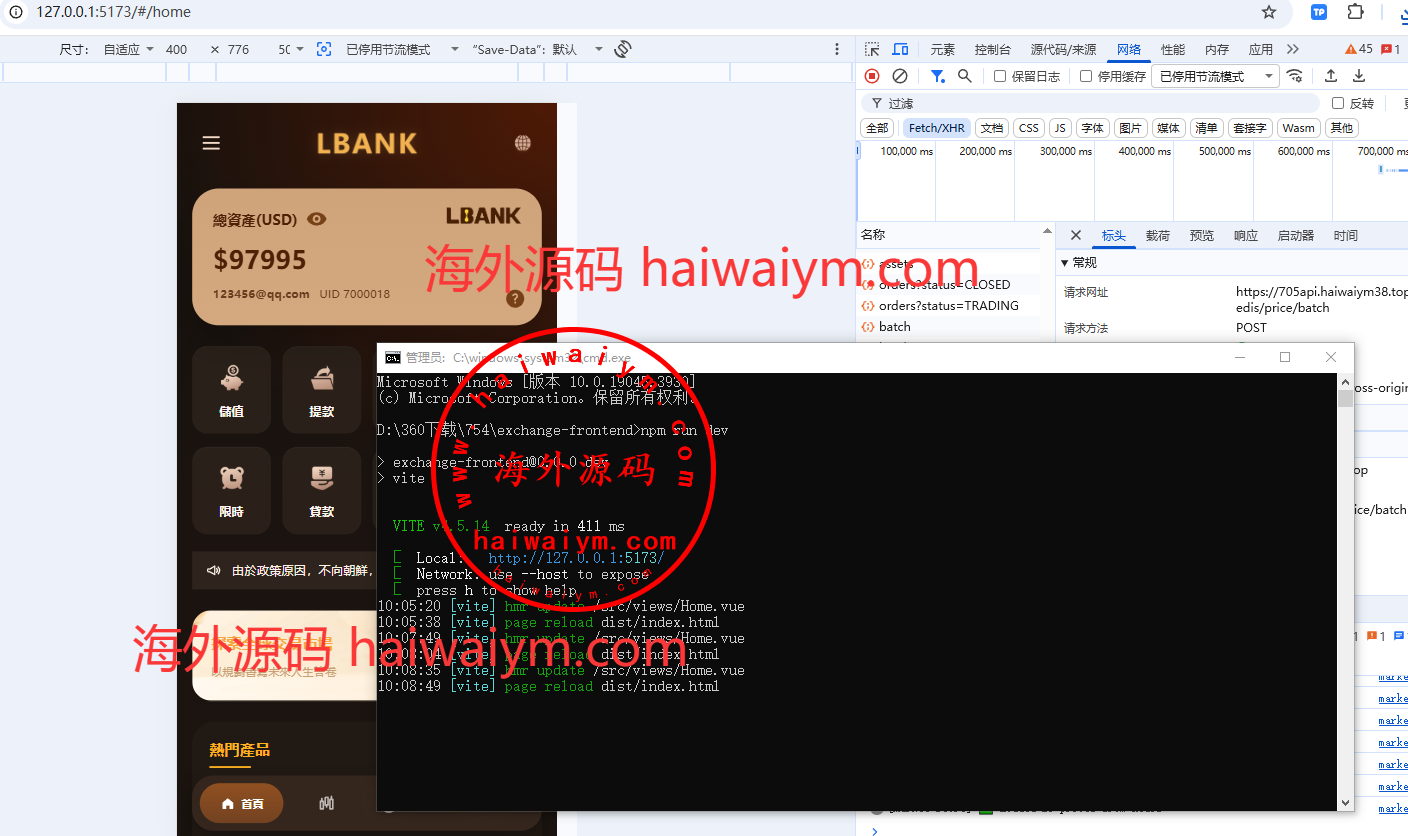Open the zoom percentage dropdown in device toolbar
Screen dimensions: 1408x836
[x=291, y=49]
